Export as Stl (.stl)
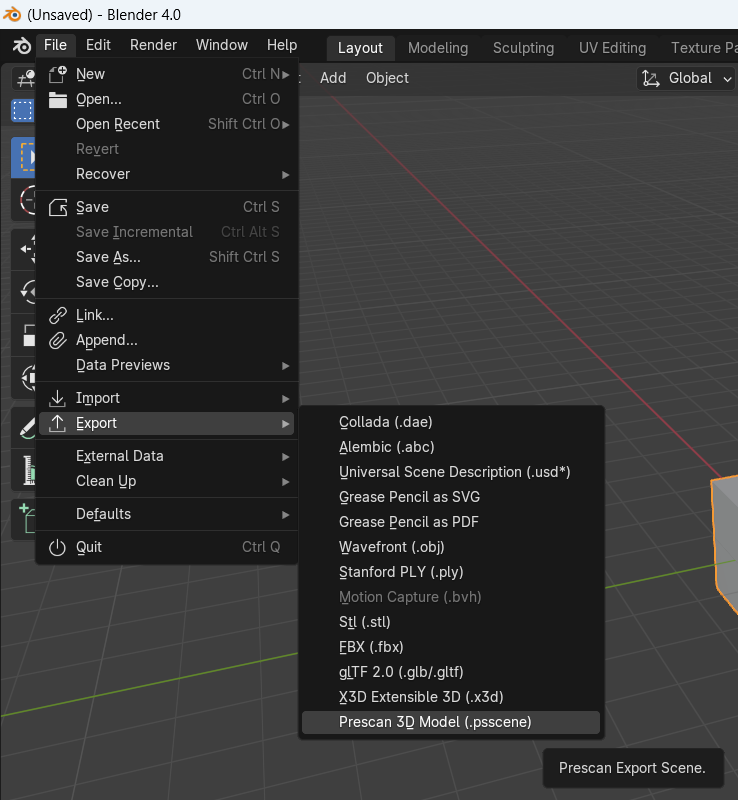738x800 pixels. (451, 622)
